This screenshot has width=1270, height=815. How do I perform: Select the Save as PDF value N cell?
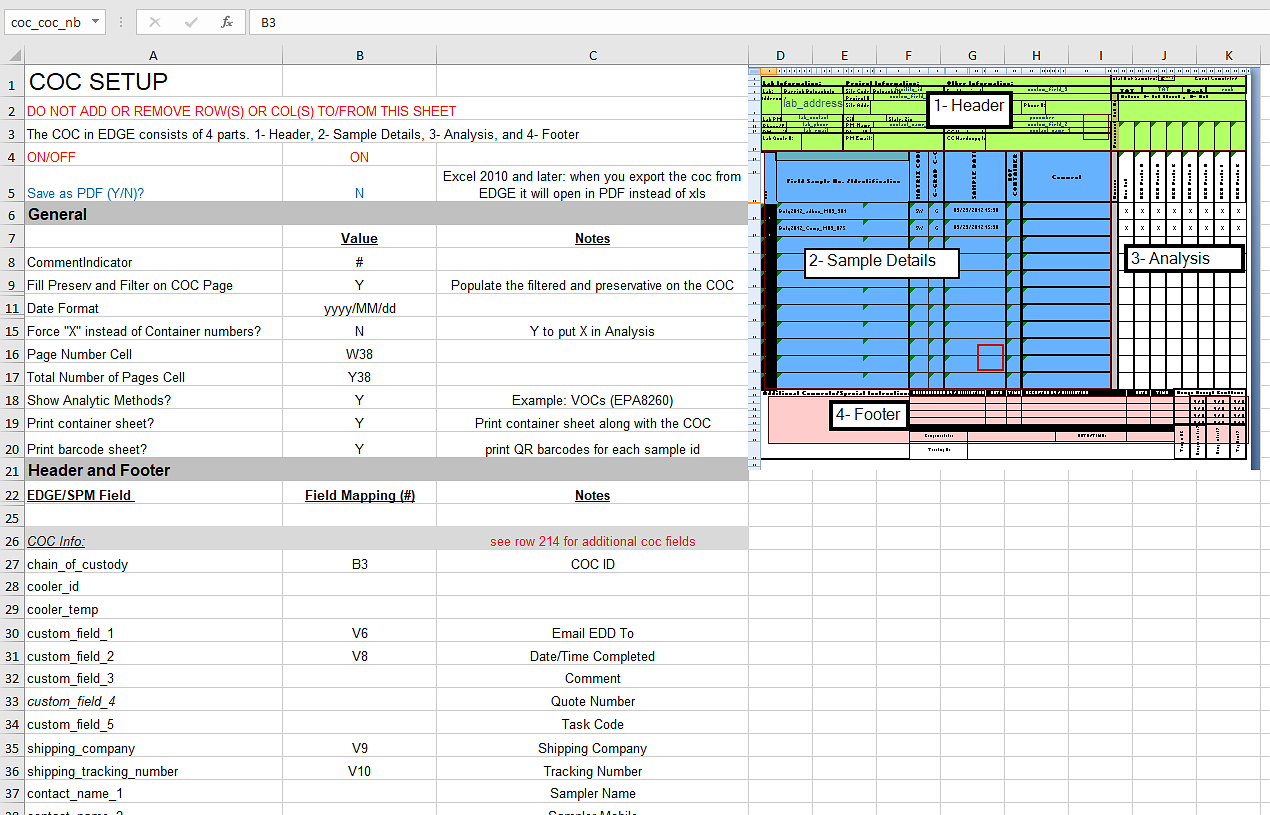tap(359, 193)
